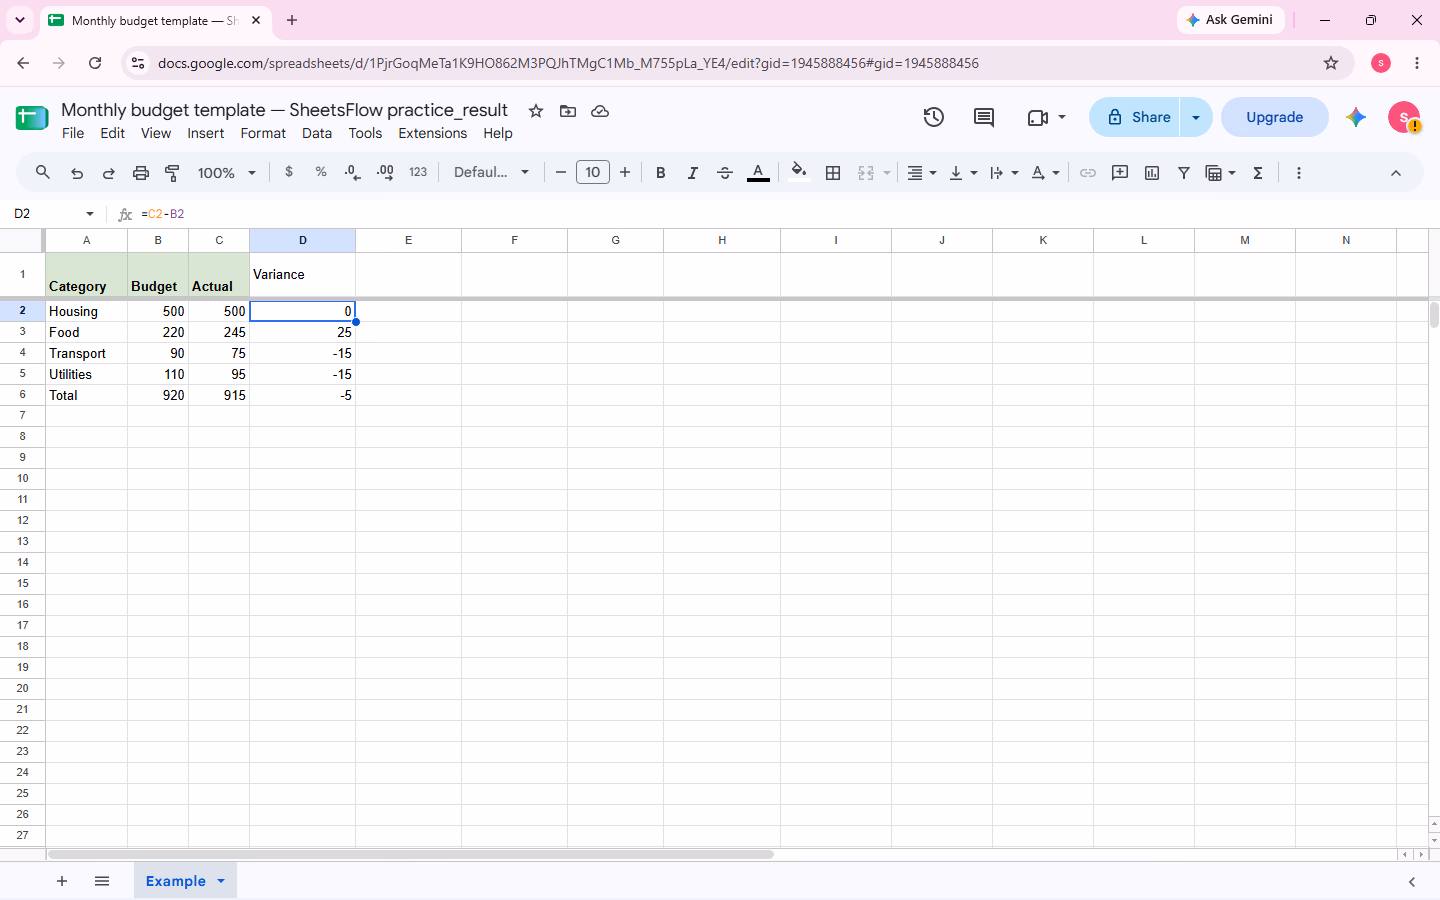Open the Borders tool
The width and height of the screenshot is (1440, 900).
833,173
